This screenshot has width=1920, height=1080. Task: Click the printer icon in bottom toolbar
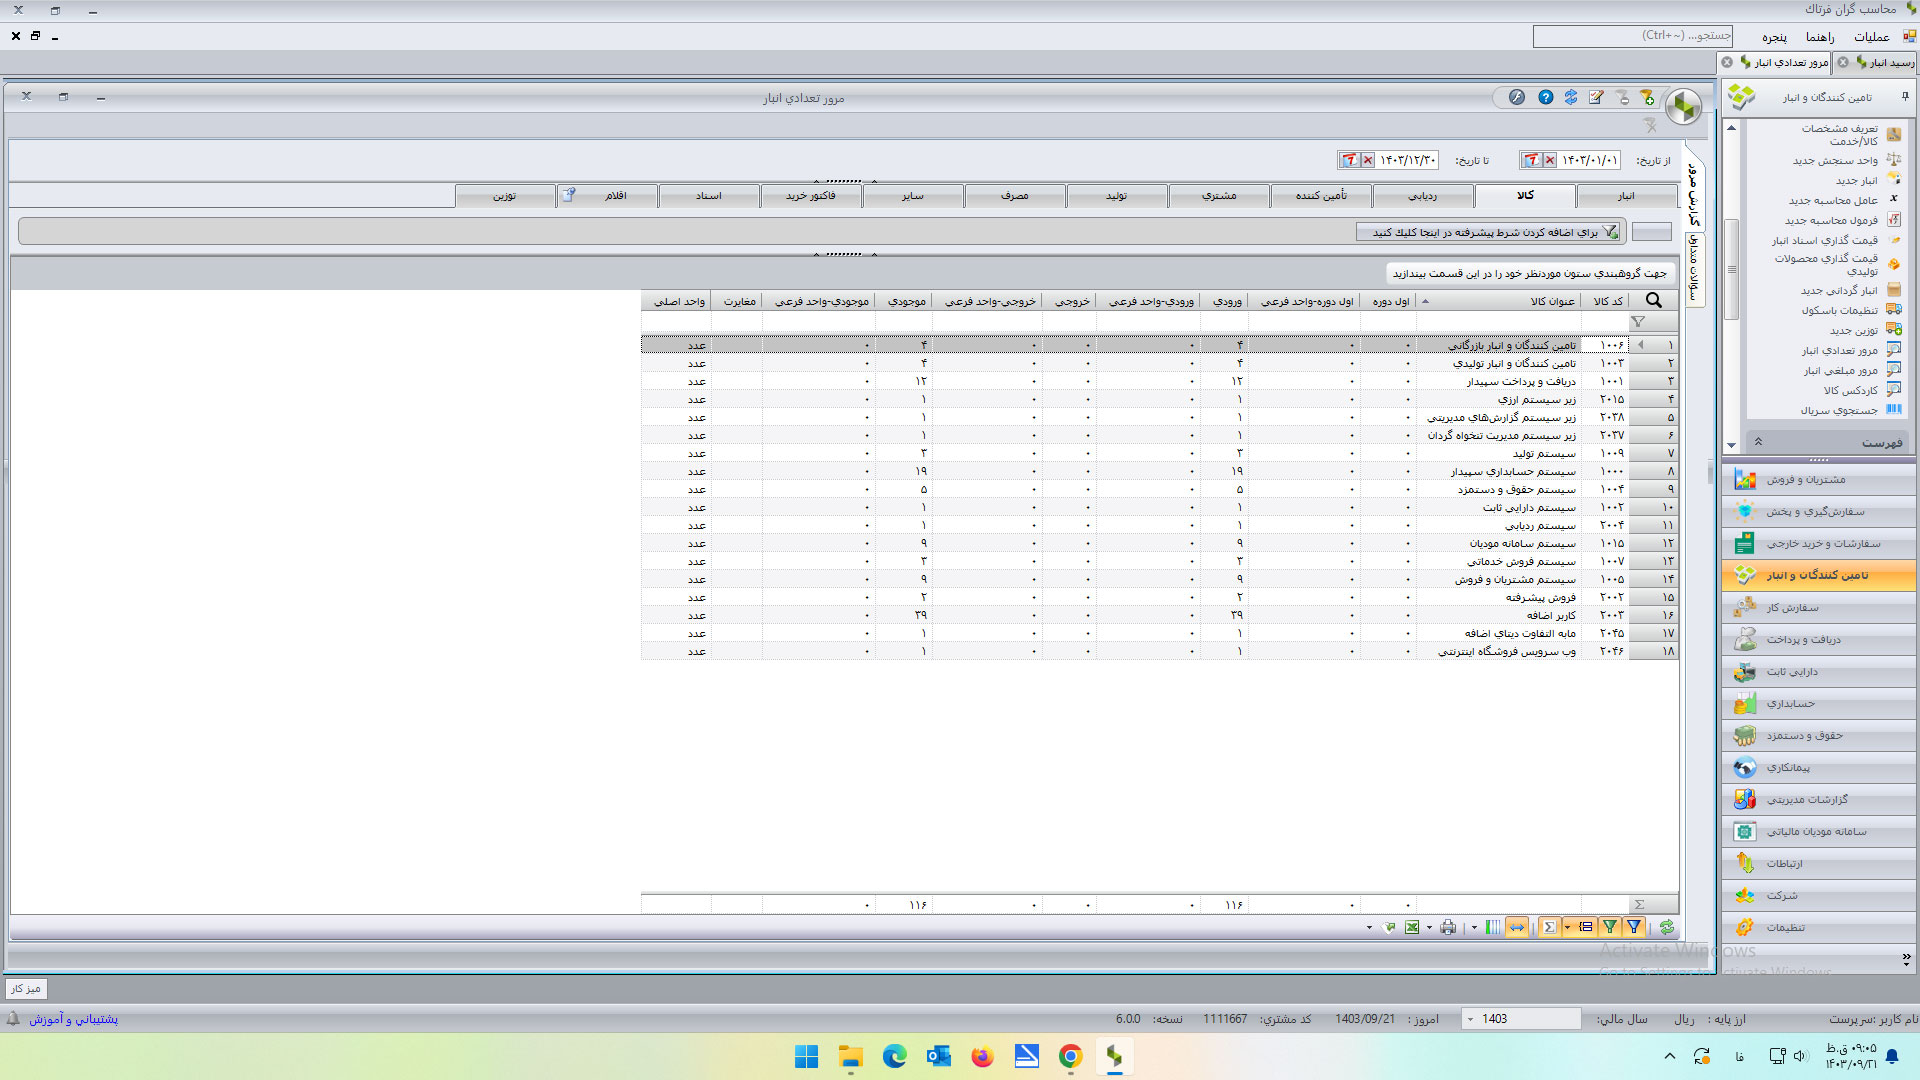pos(1448,927)
